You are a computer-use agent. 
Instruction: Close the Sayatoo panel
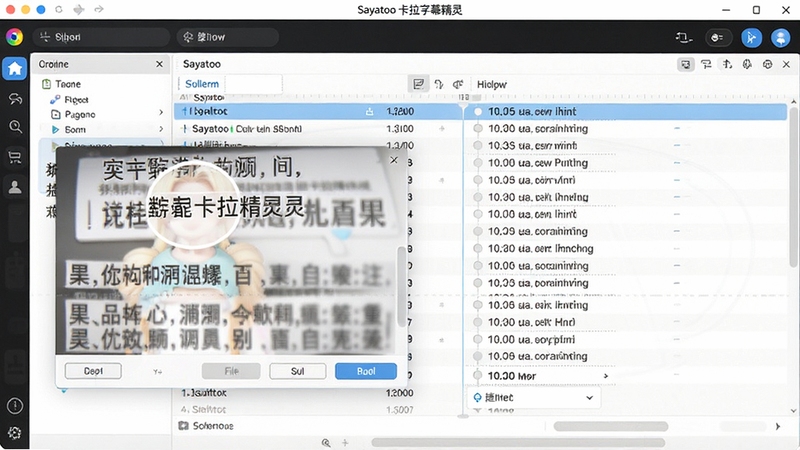pyautogui.click(x=786, y=64)
